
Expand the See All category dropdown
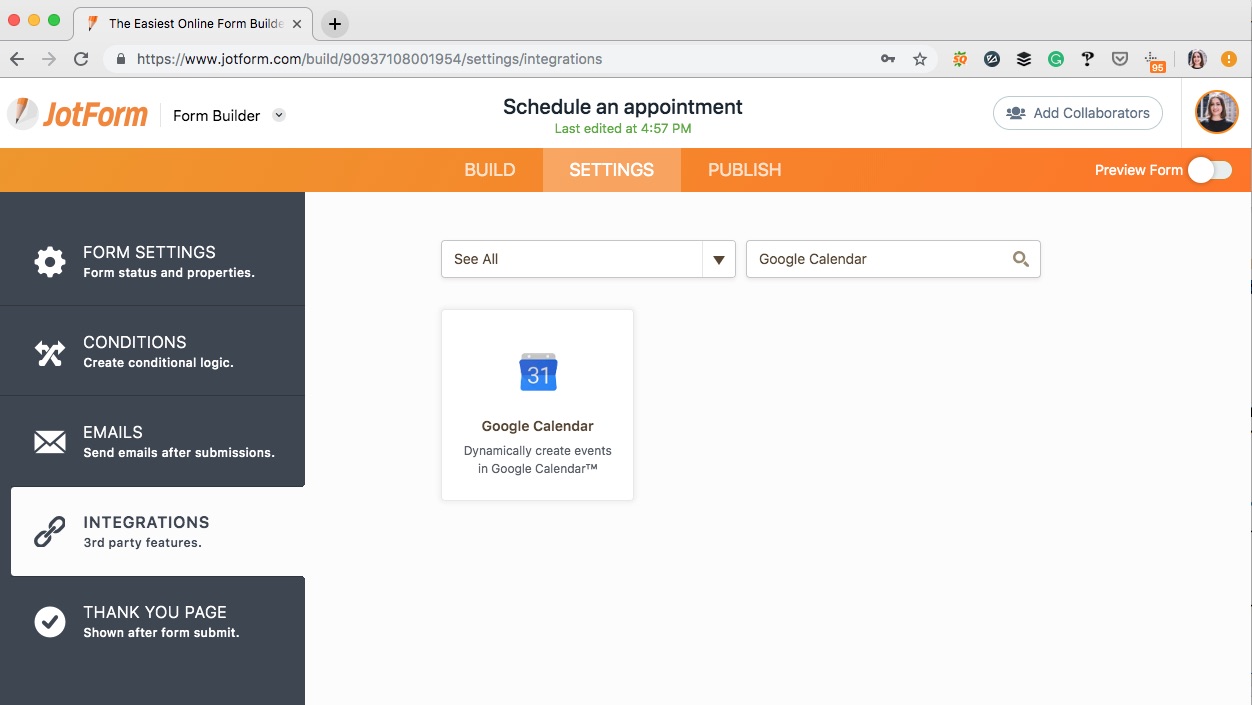tap(588, 259)
